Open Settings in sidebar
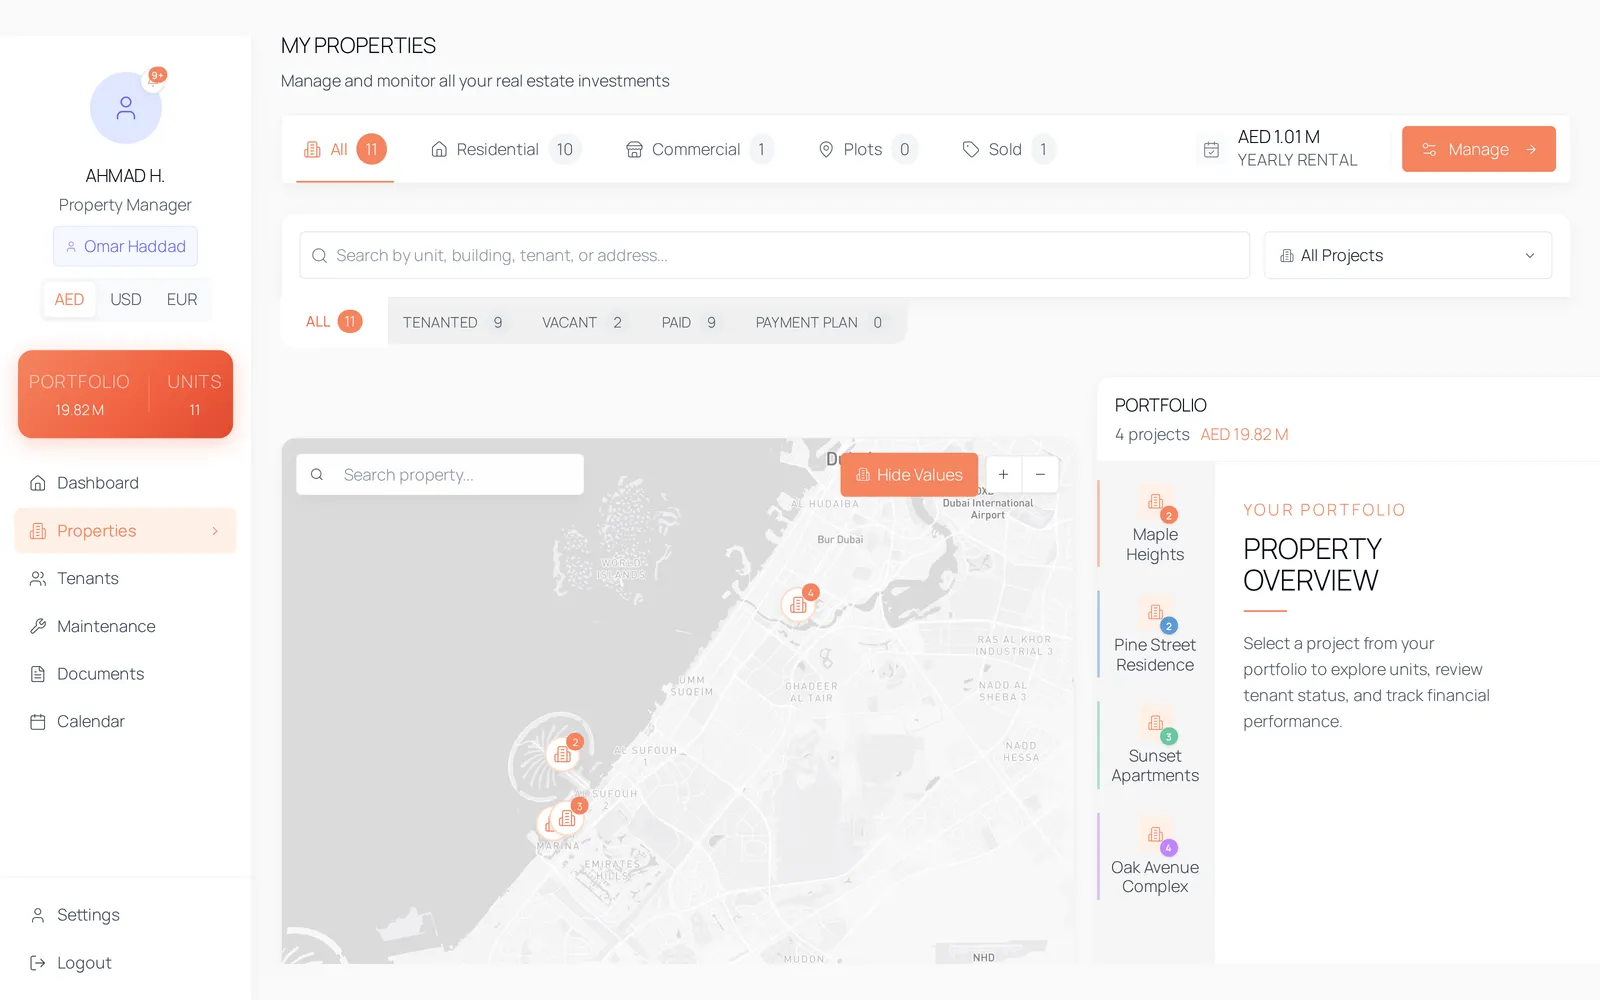1600x1000 pixels. (x=125, y=915)
